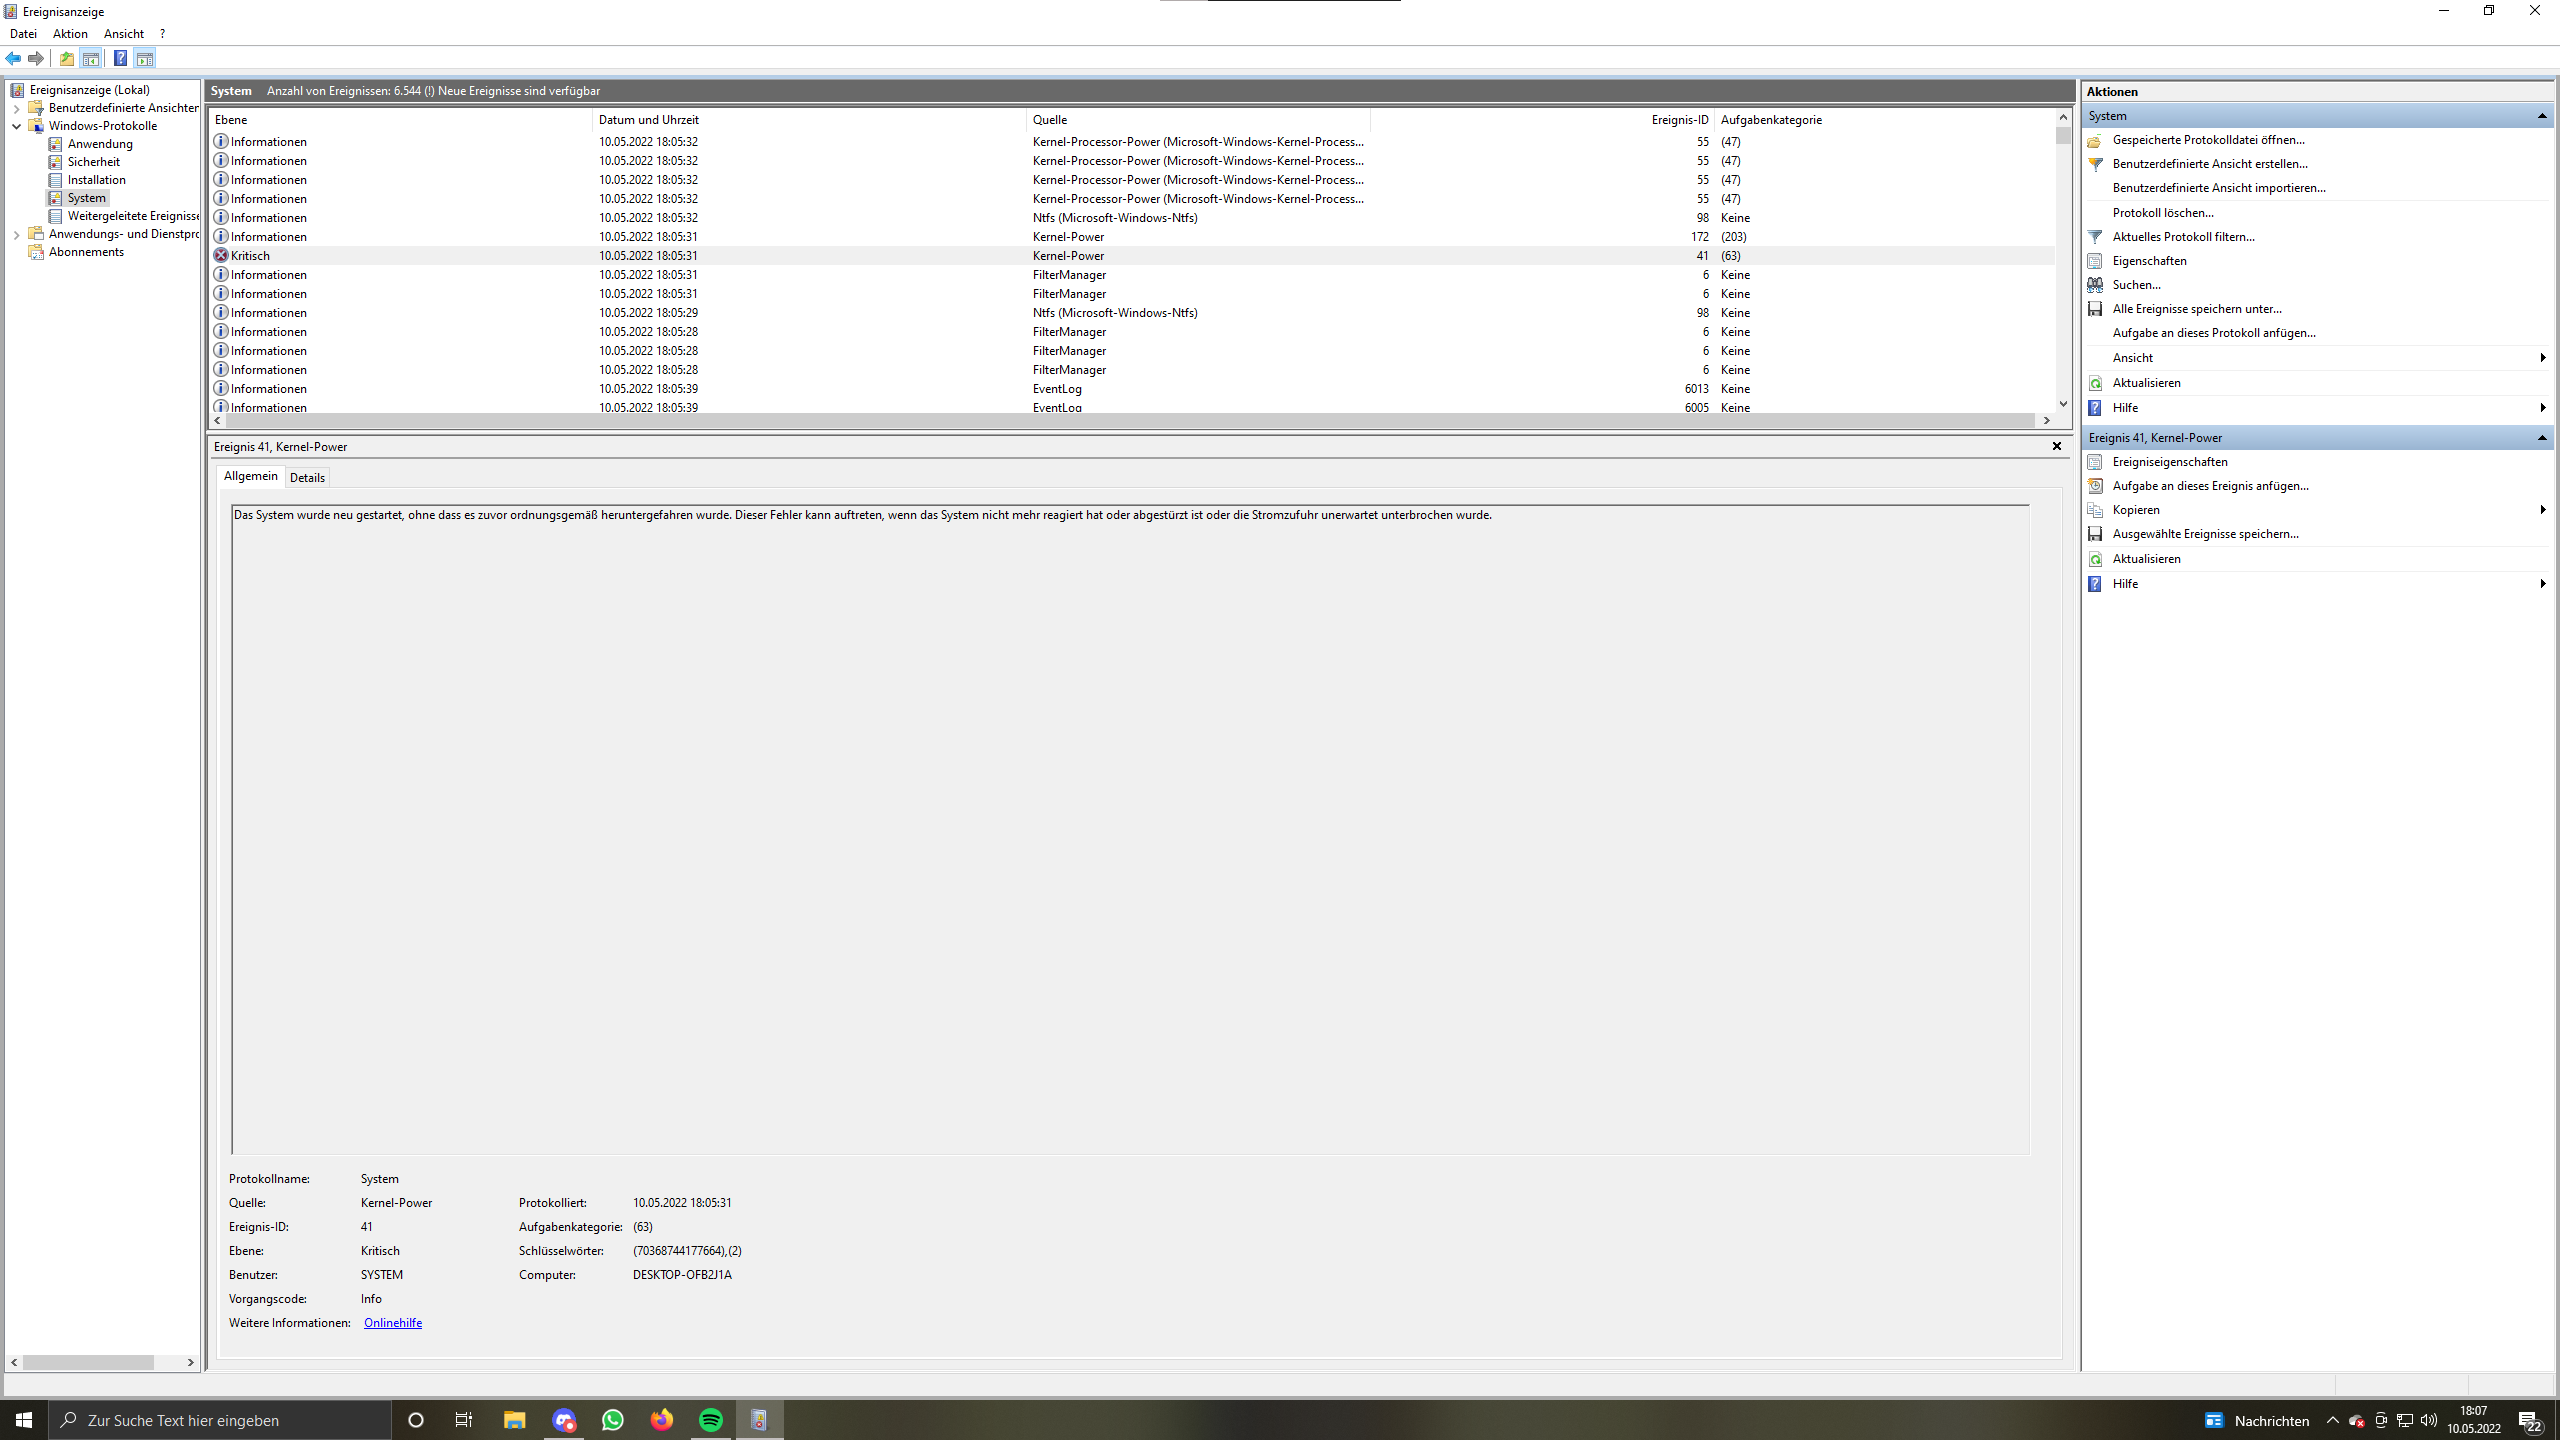Switch to the Details tab
2560x1440 pixels.
(x=307, y=478)
